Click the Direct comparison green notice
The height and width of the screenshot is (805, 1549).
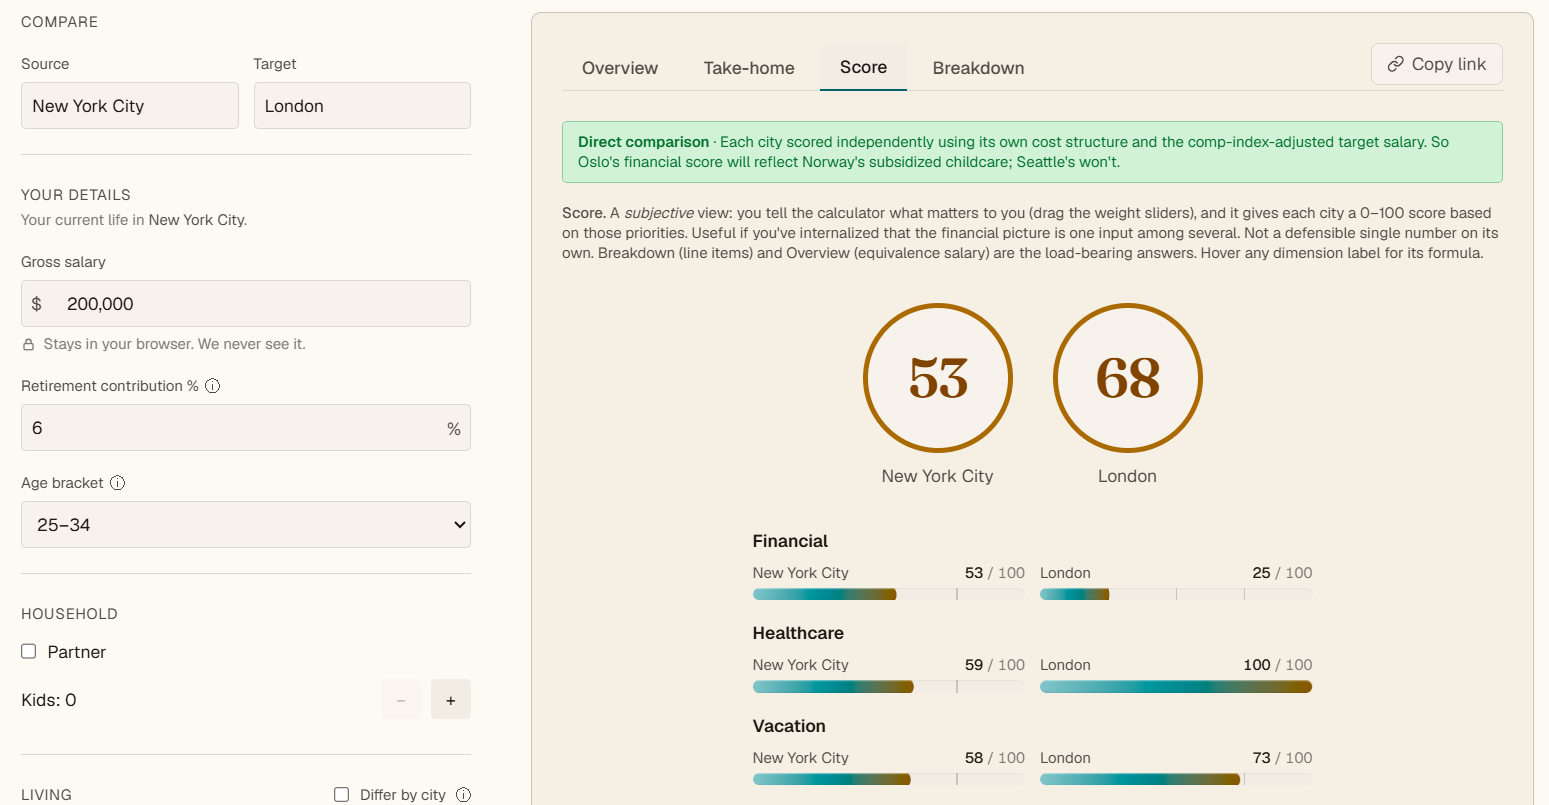[1032, 152]
